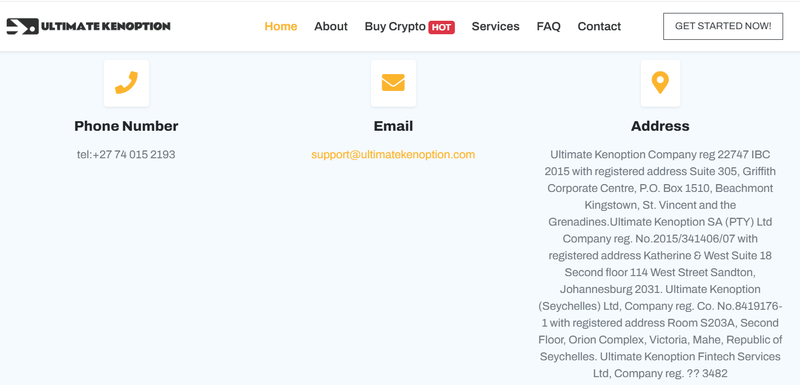Screen dimensions: 800x385
Task: Click the Phone Number heading
Action: [126, 126]
